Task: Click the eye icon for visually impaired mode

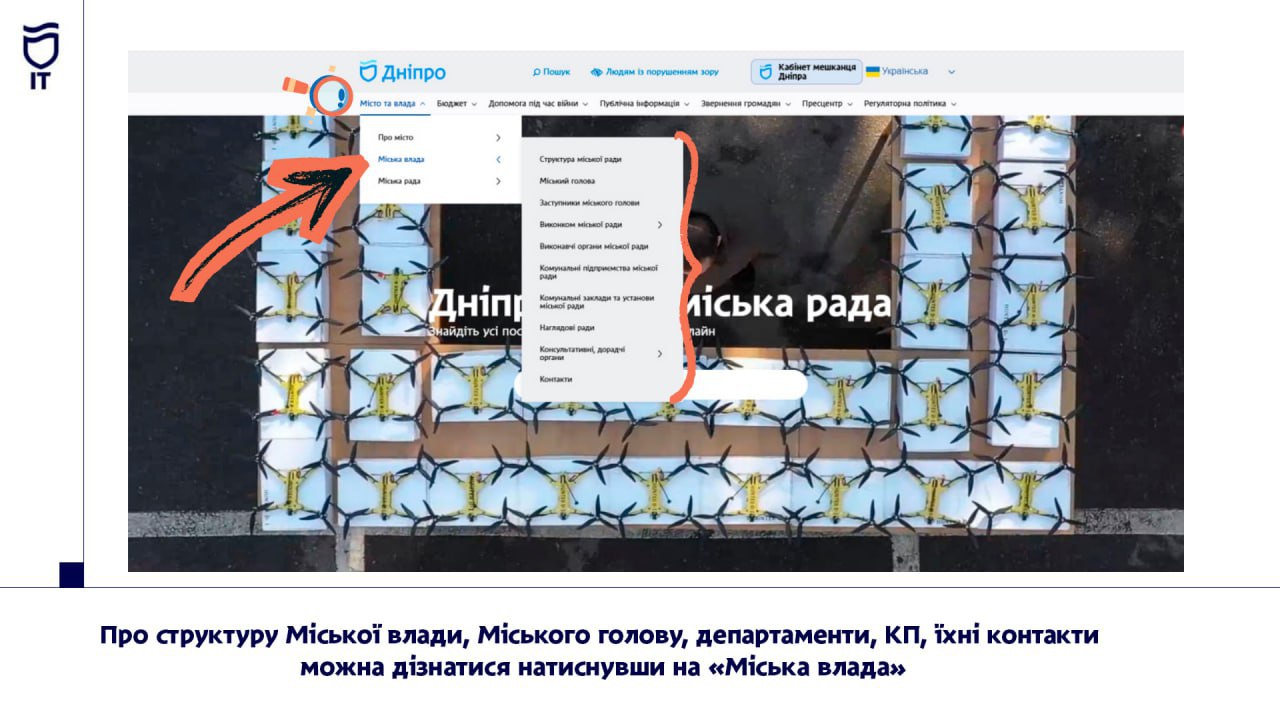Action: [x=596, y=72]
